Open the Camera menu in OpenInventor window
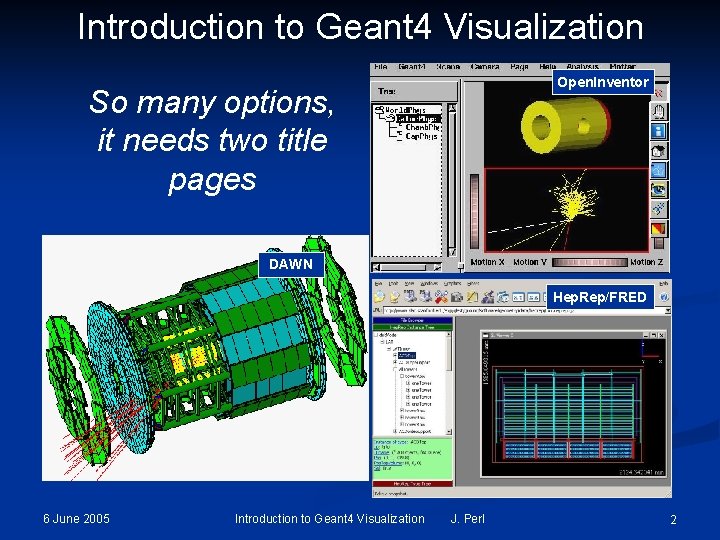Viewport: 720px width, 540px height. [x=485, y=67]
